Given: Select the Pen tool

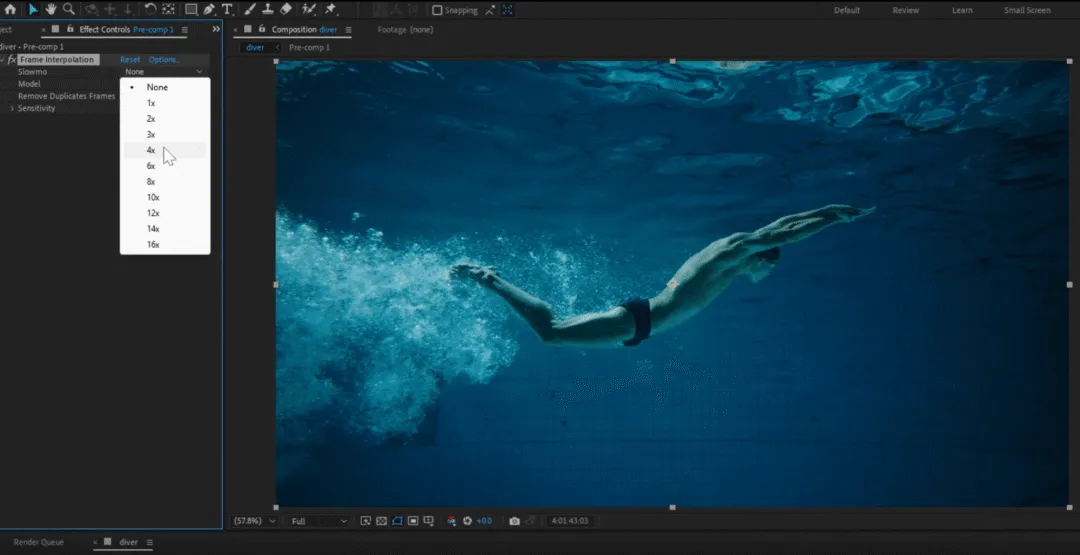Looking at the screenshot, I should coord(209,9).
